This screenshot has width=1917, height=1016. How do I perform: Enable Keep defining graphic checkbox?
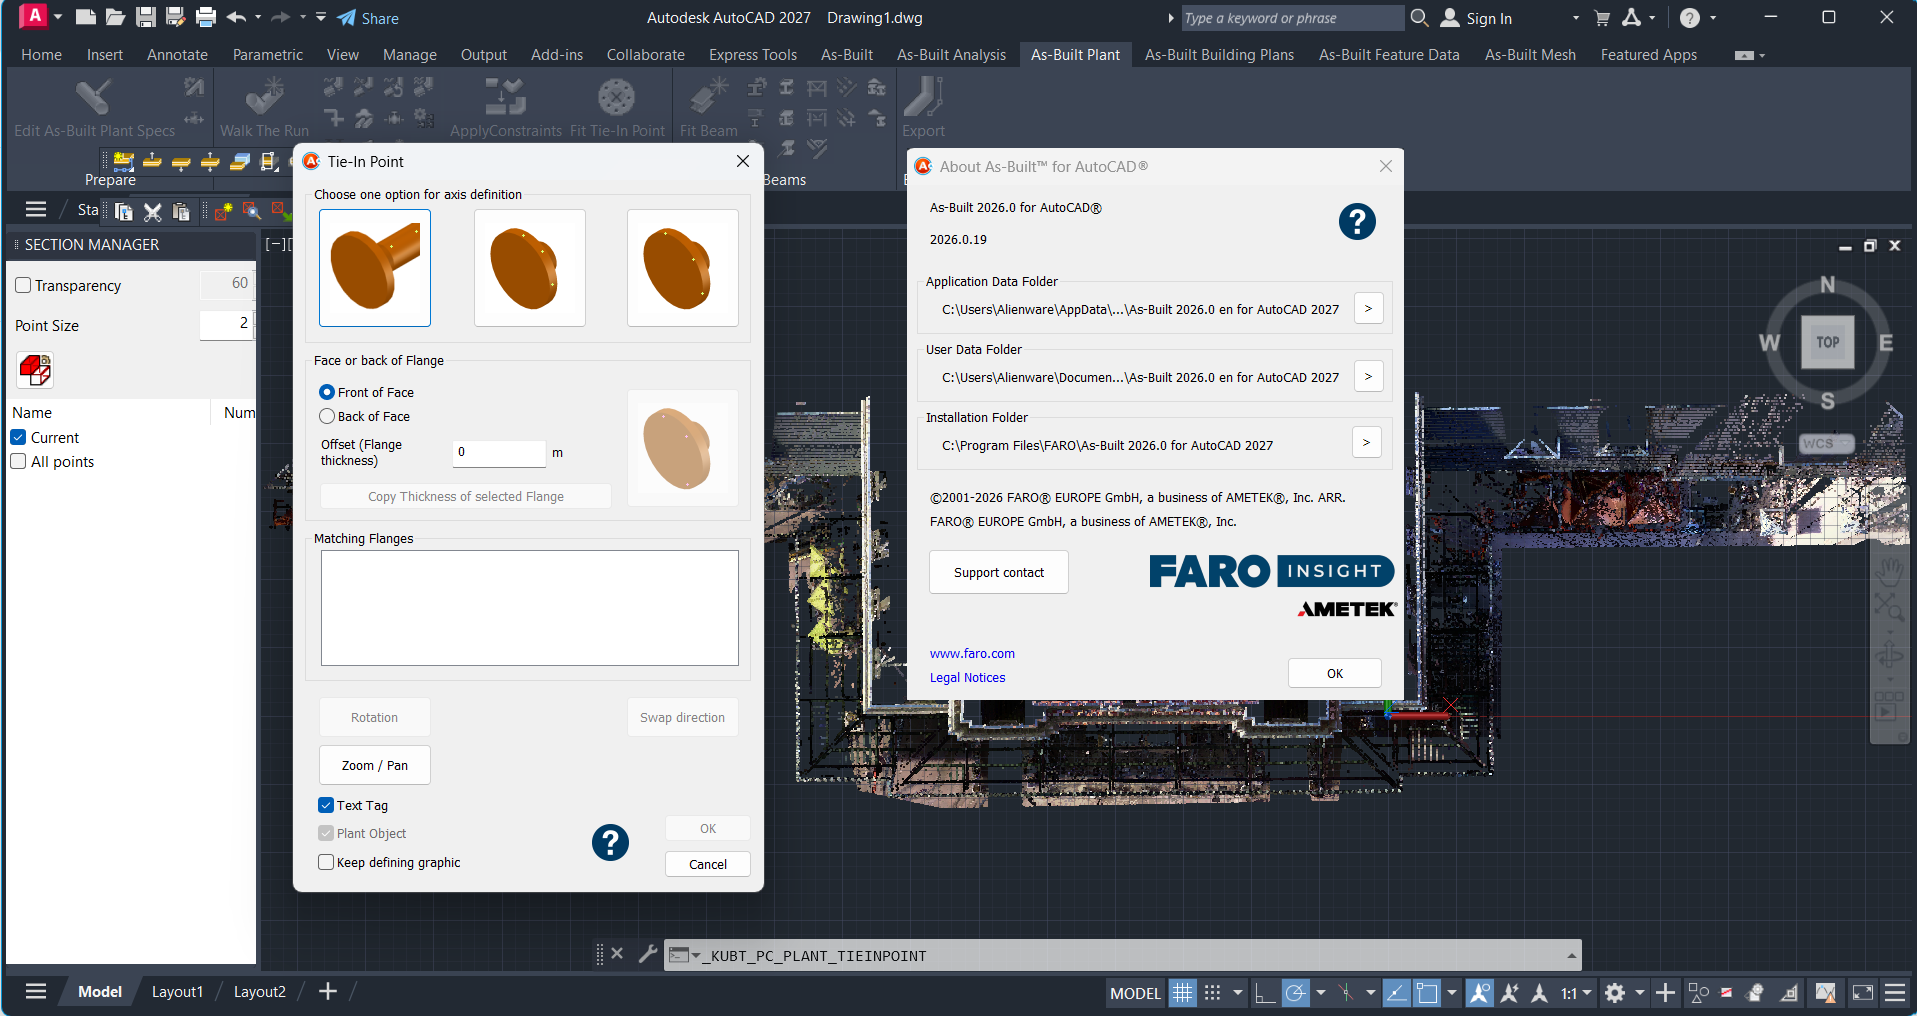pyautogui.click(x=326, y=862)
